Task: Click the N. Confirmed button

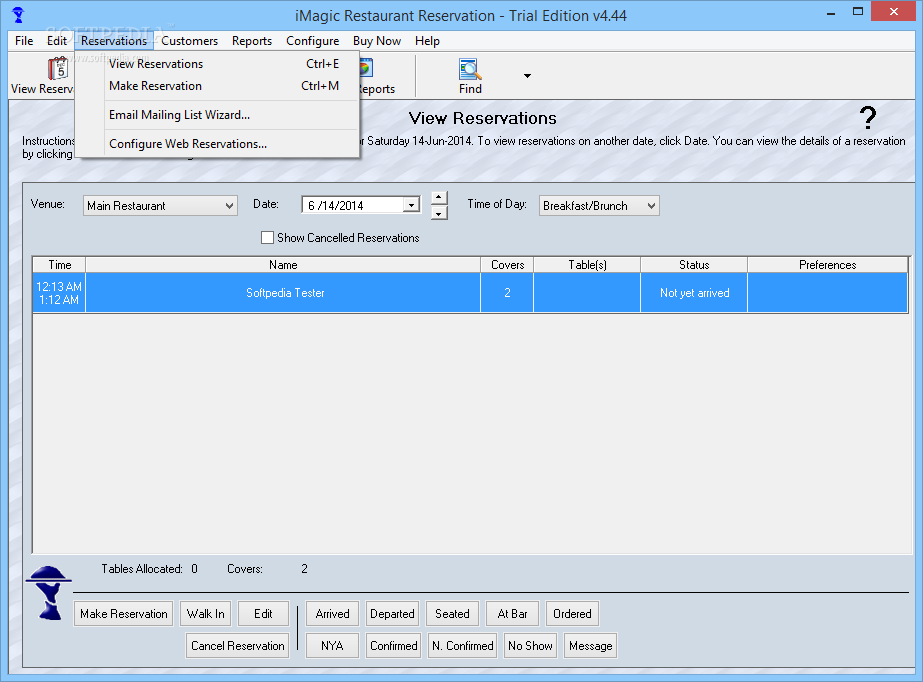Action: (463, 646)
